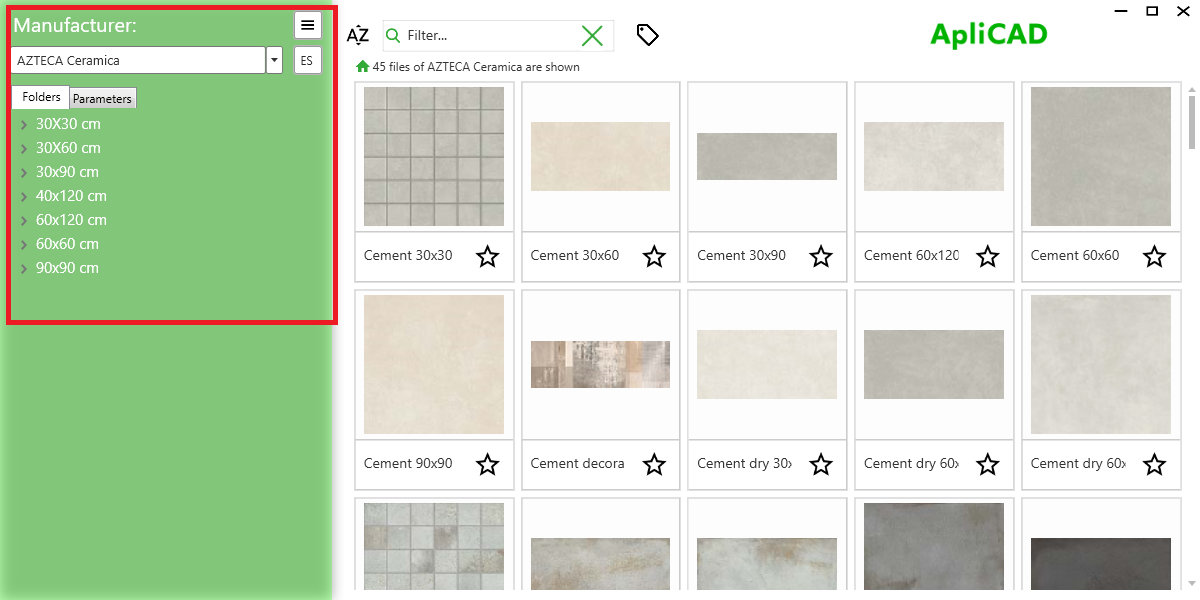Open the hamburger menu in the Manufacturer panel
1200x600 pixels.
(x=307, y=25)
